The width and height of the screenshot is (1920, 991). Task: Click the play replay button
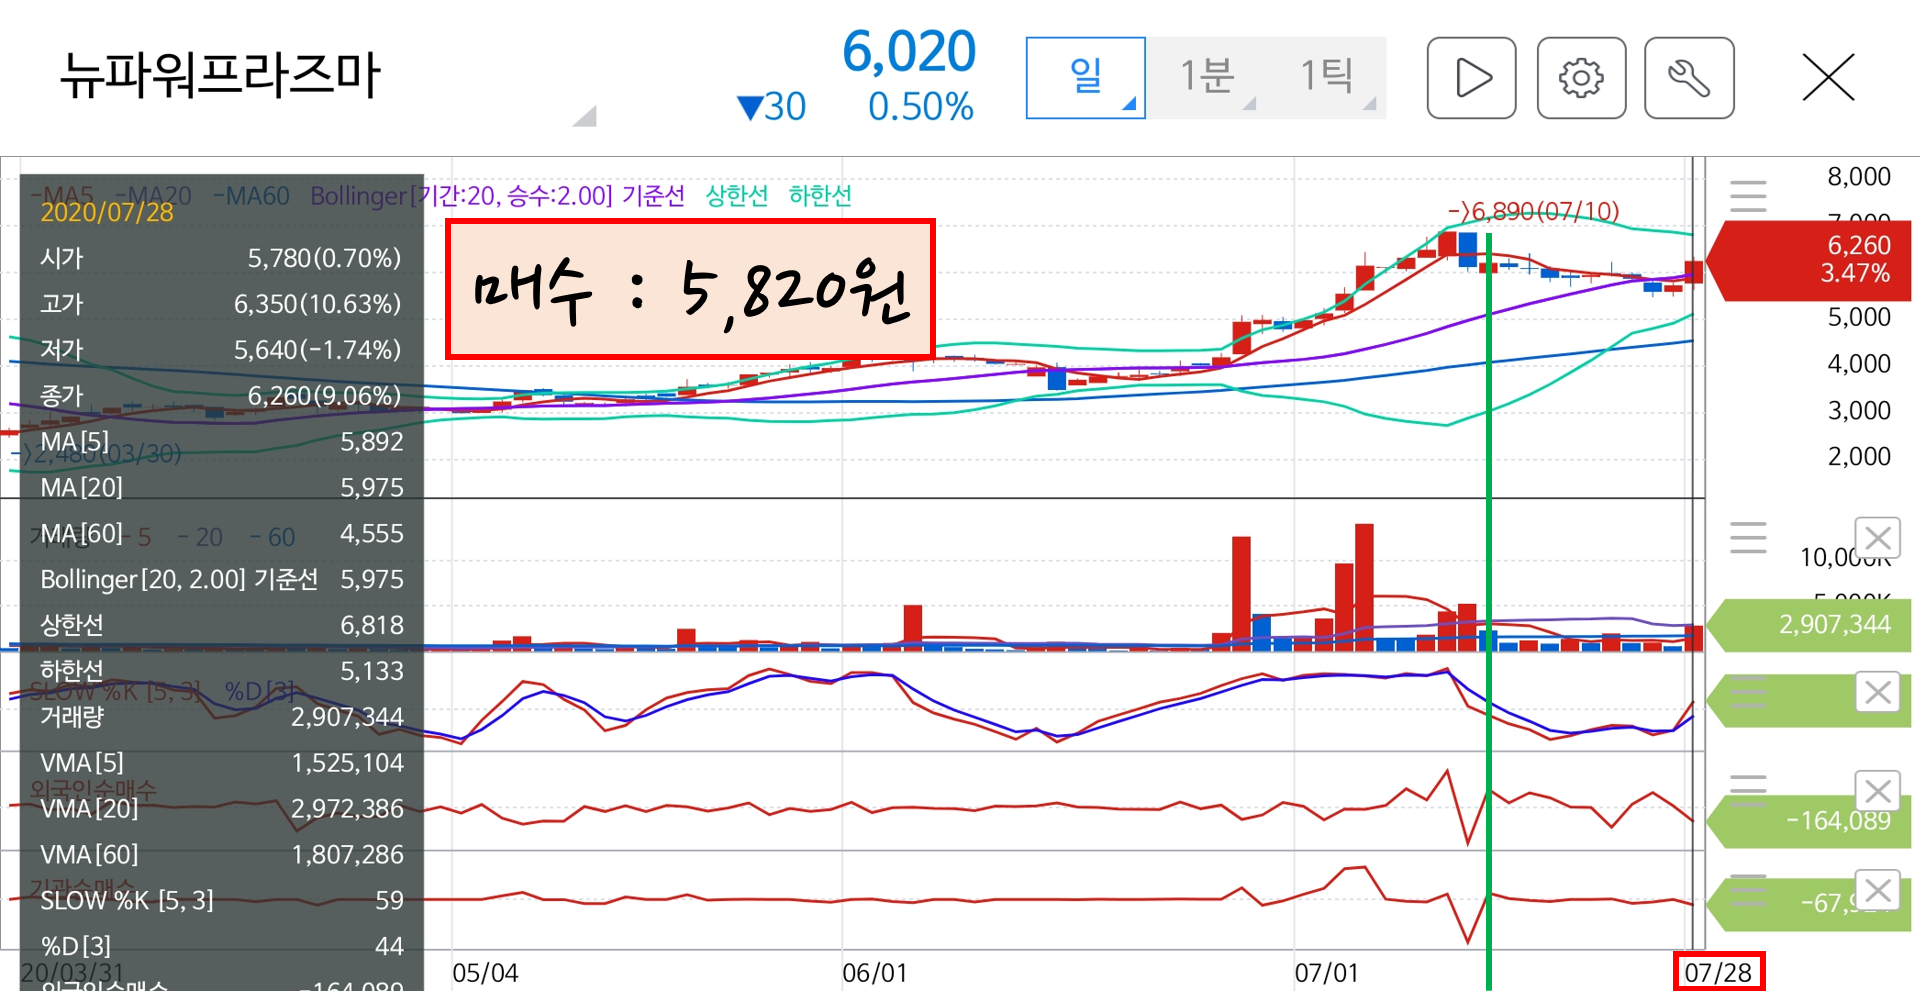click(1471, 78)
